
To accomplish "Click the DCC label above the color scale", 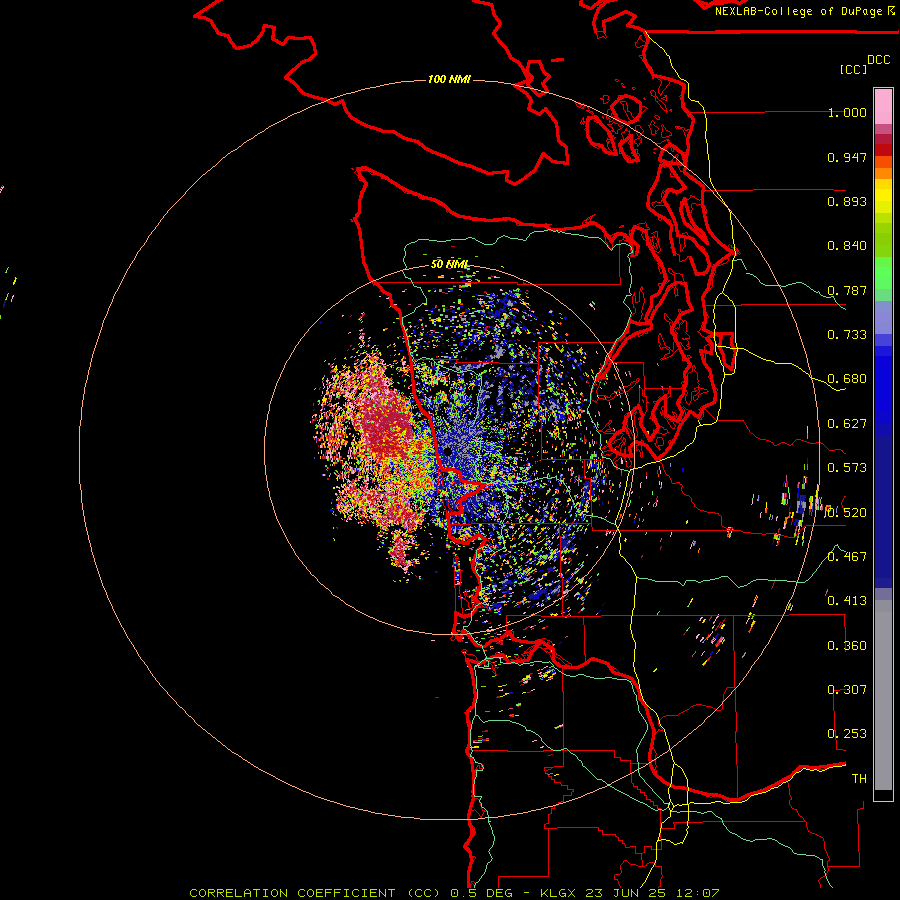I will [x=878, y=59].
